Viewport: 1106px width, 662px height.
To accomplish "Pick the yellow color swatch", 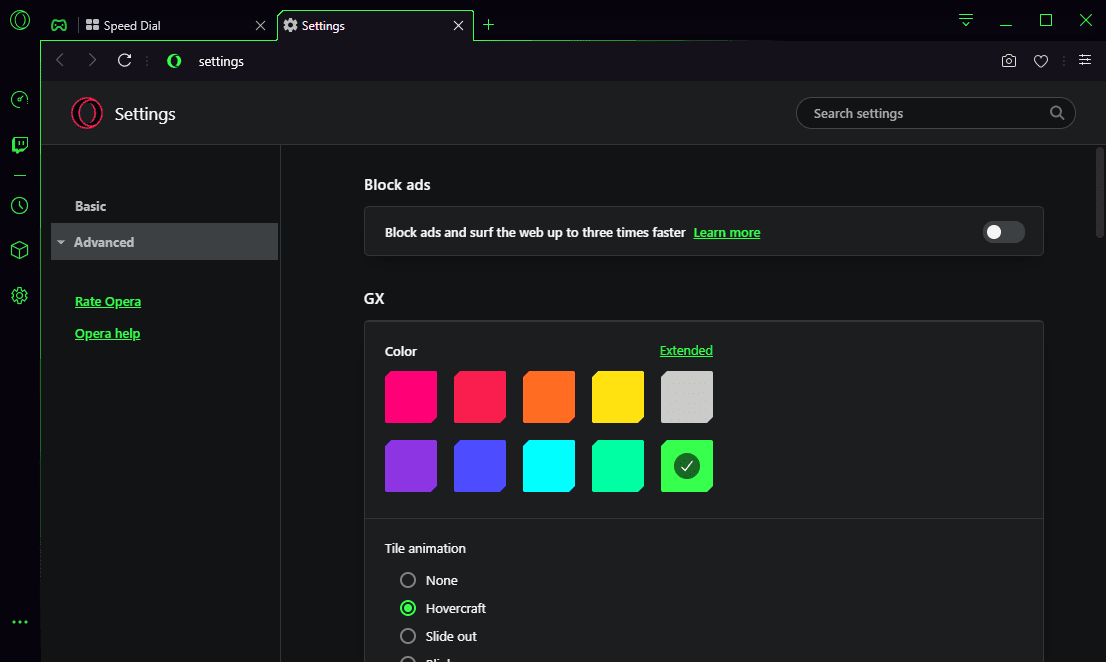I will pyautogui.click(x=618, y=397).
